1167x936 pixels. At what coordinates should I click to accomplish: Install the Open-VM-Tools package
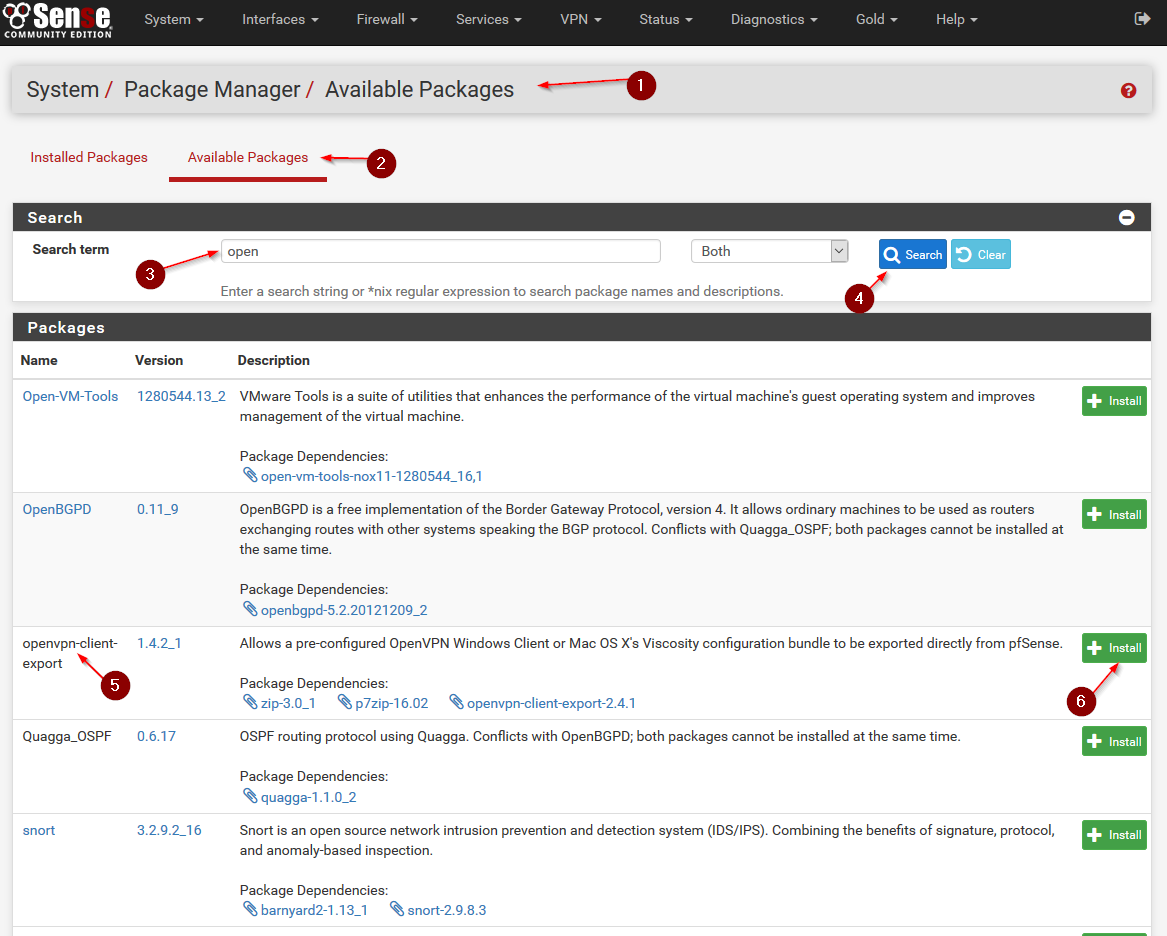pyautogui.click(x=1114, y=401)
